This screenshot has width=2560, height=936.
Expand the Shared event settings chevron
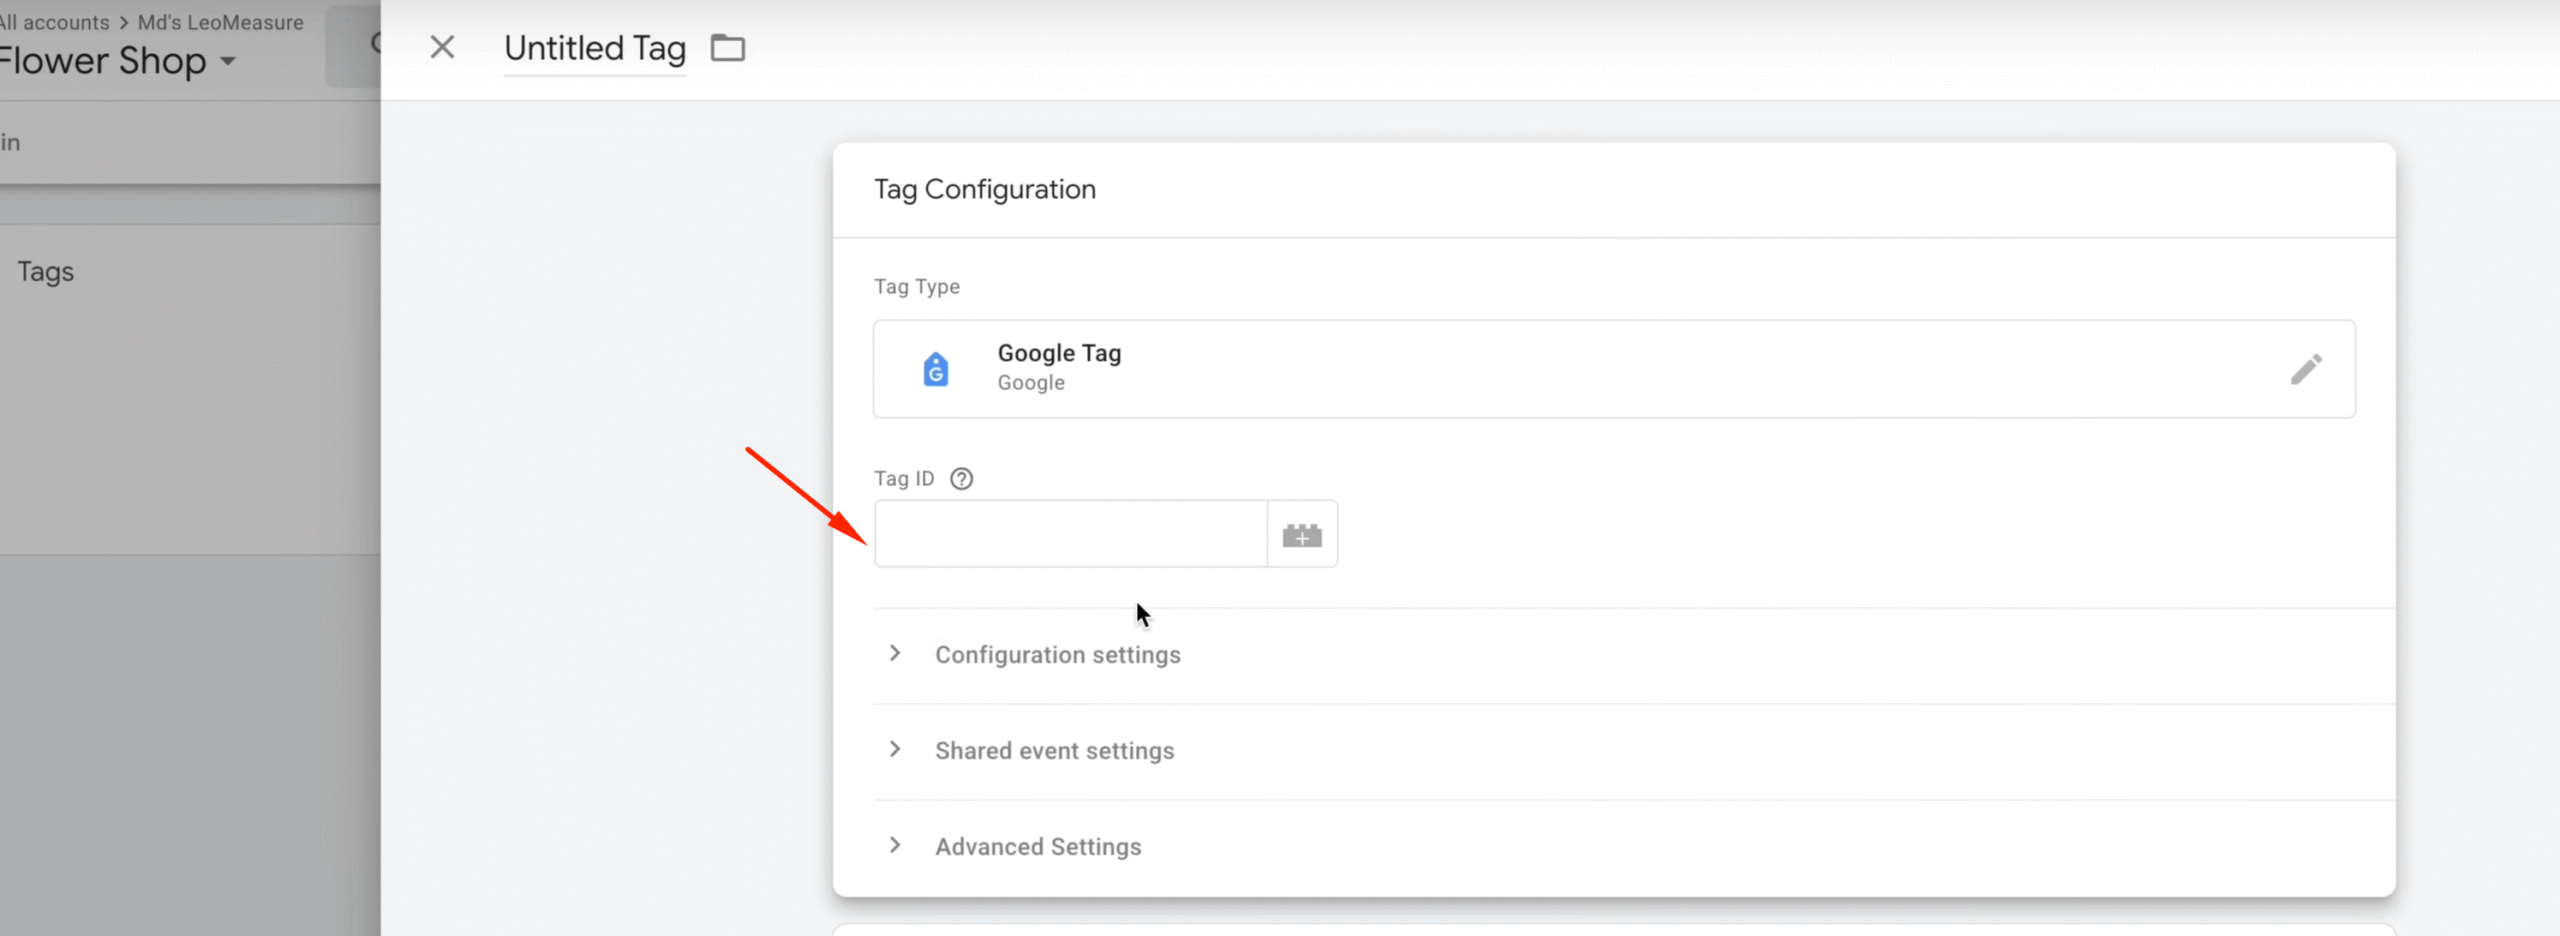click(x=895, y=750)
